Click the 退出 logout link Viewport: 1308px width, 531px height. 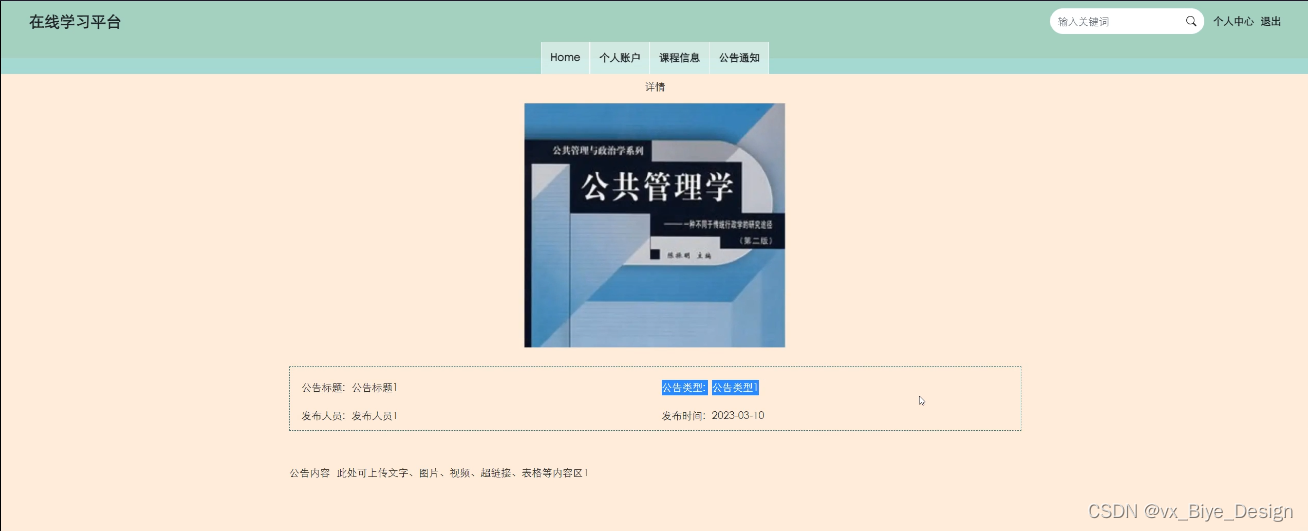point(1270,21)
